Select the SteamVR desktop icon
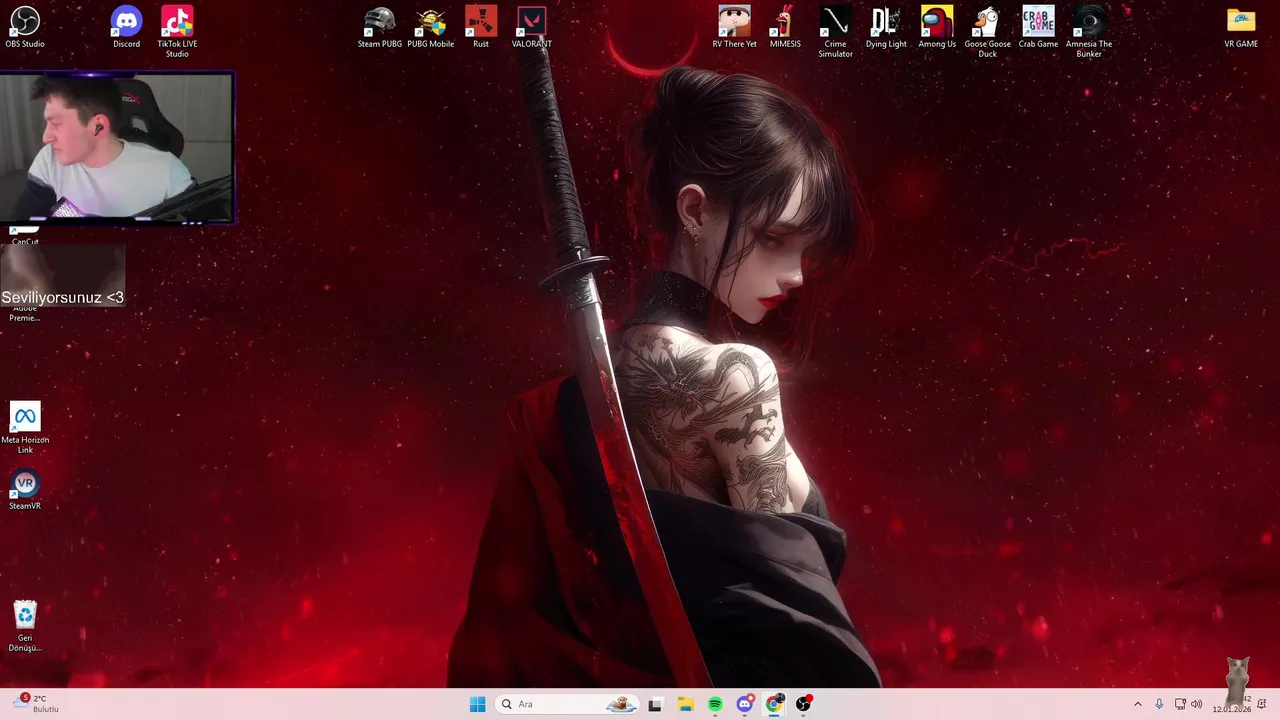 point(25,491)
